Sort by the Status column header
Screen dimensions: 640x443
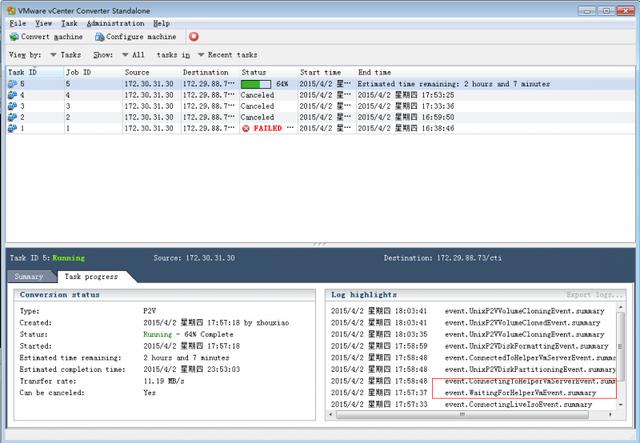pos(269,72)
